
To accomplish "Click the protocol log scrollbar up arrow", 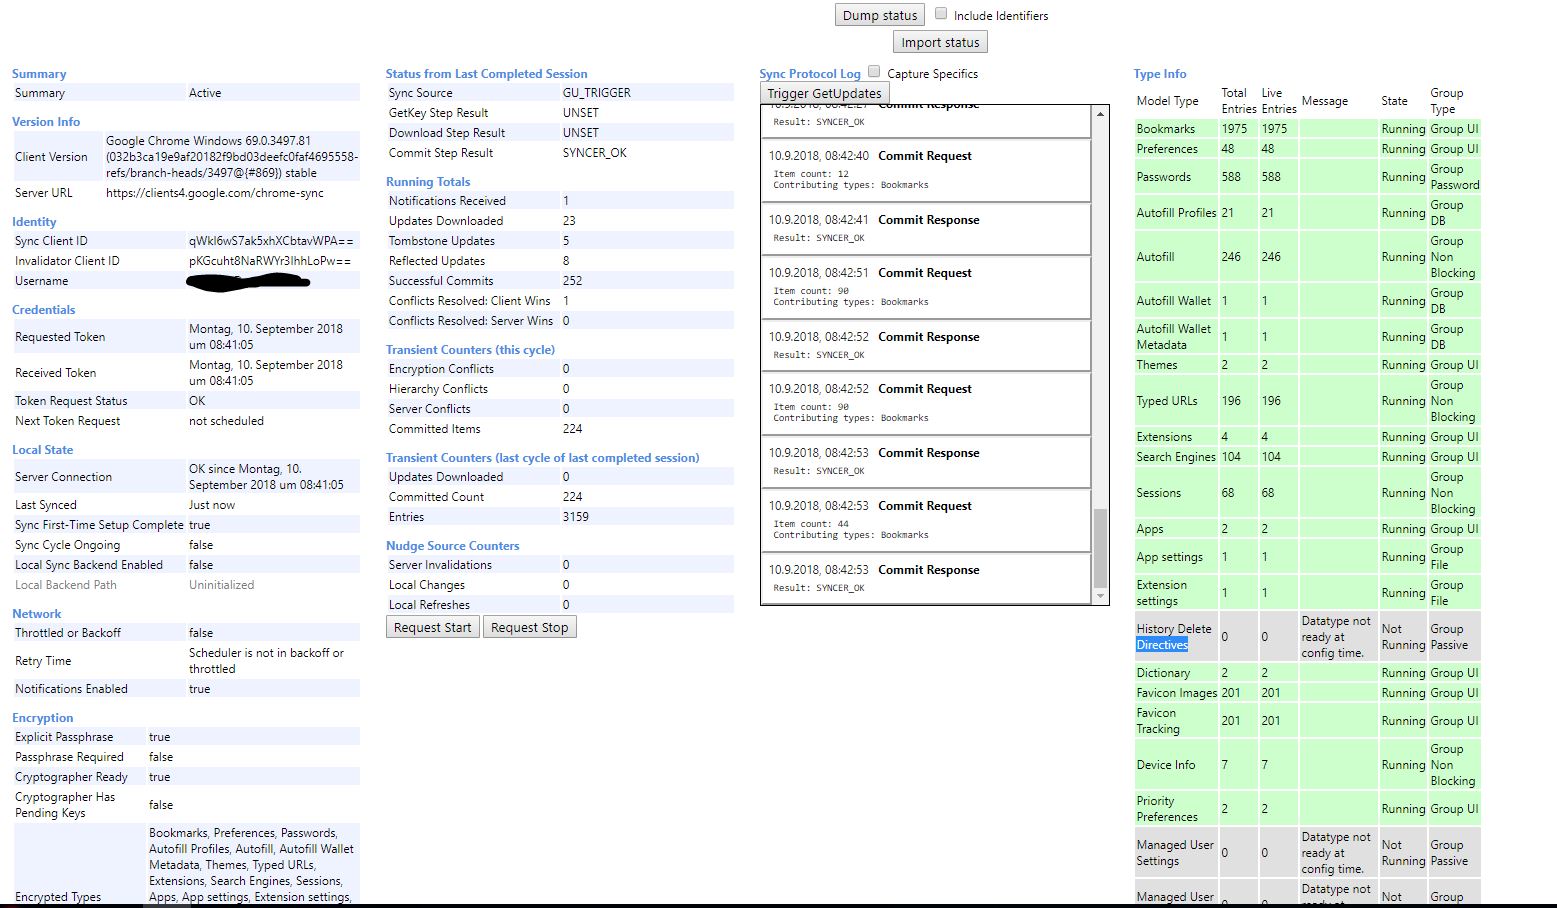I will click(1100, 114).
